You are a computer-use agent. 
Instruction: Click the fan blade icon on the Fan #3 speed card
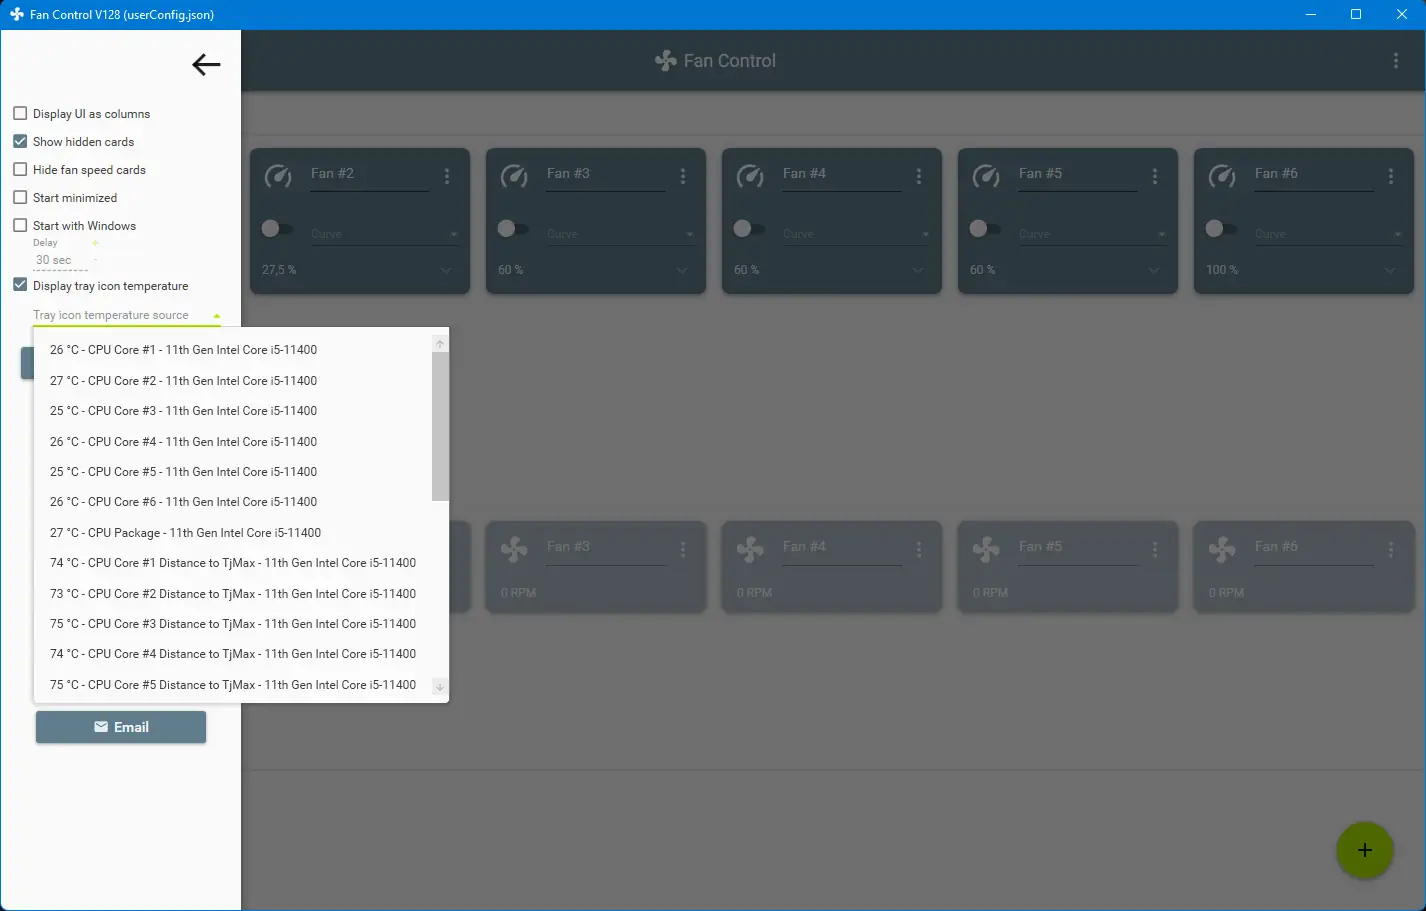pyautogui.click(x=514, y=549)
